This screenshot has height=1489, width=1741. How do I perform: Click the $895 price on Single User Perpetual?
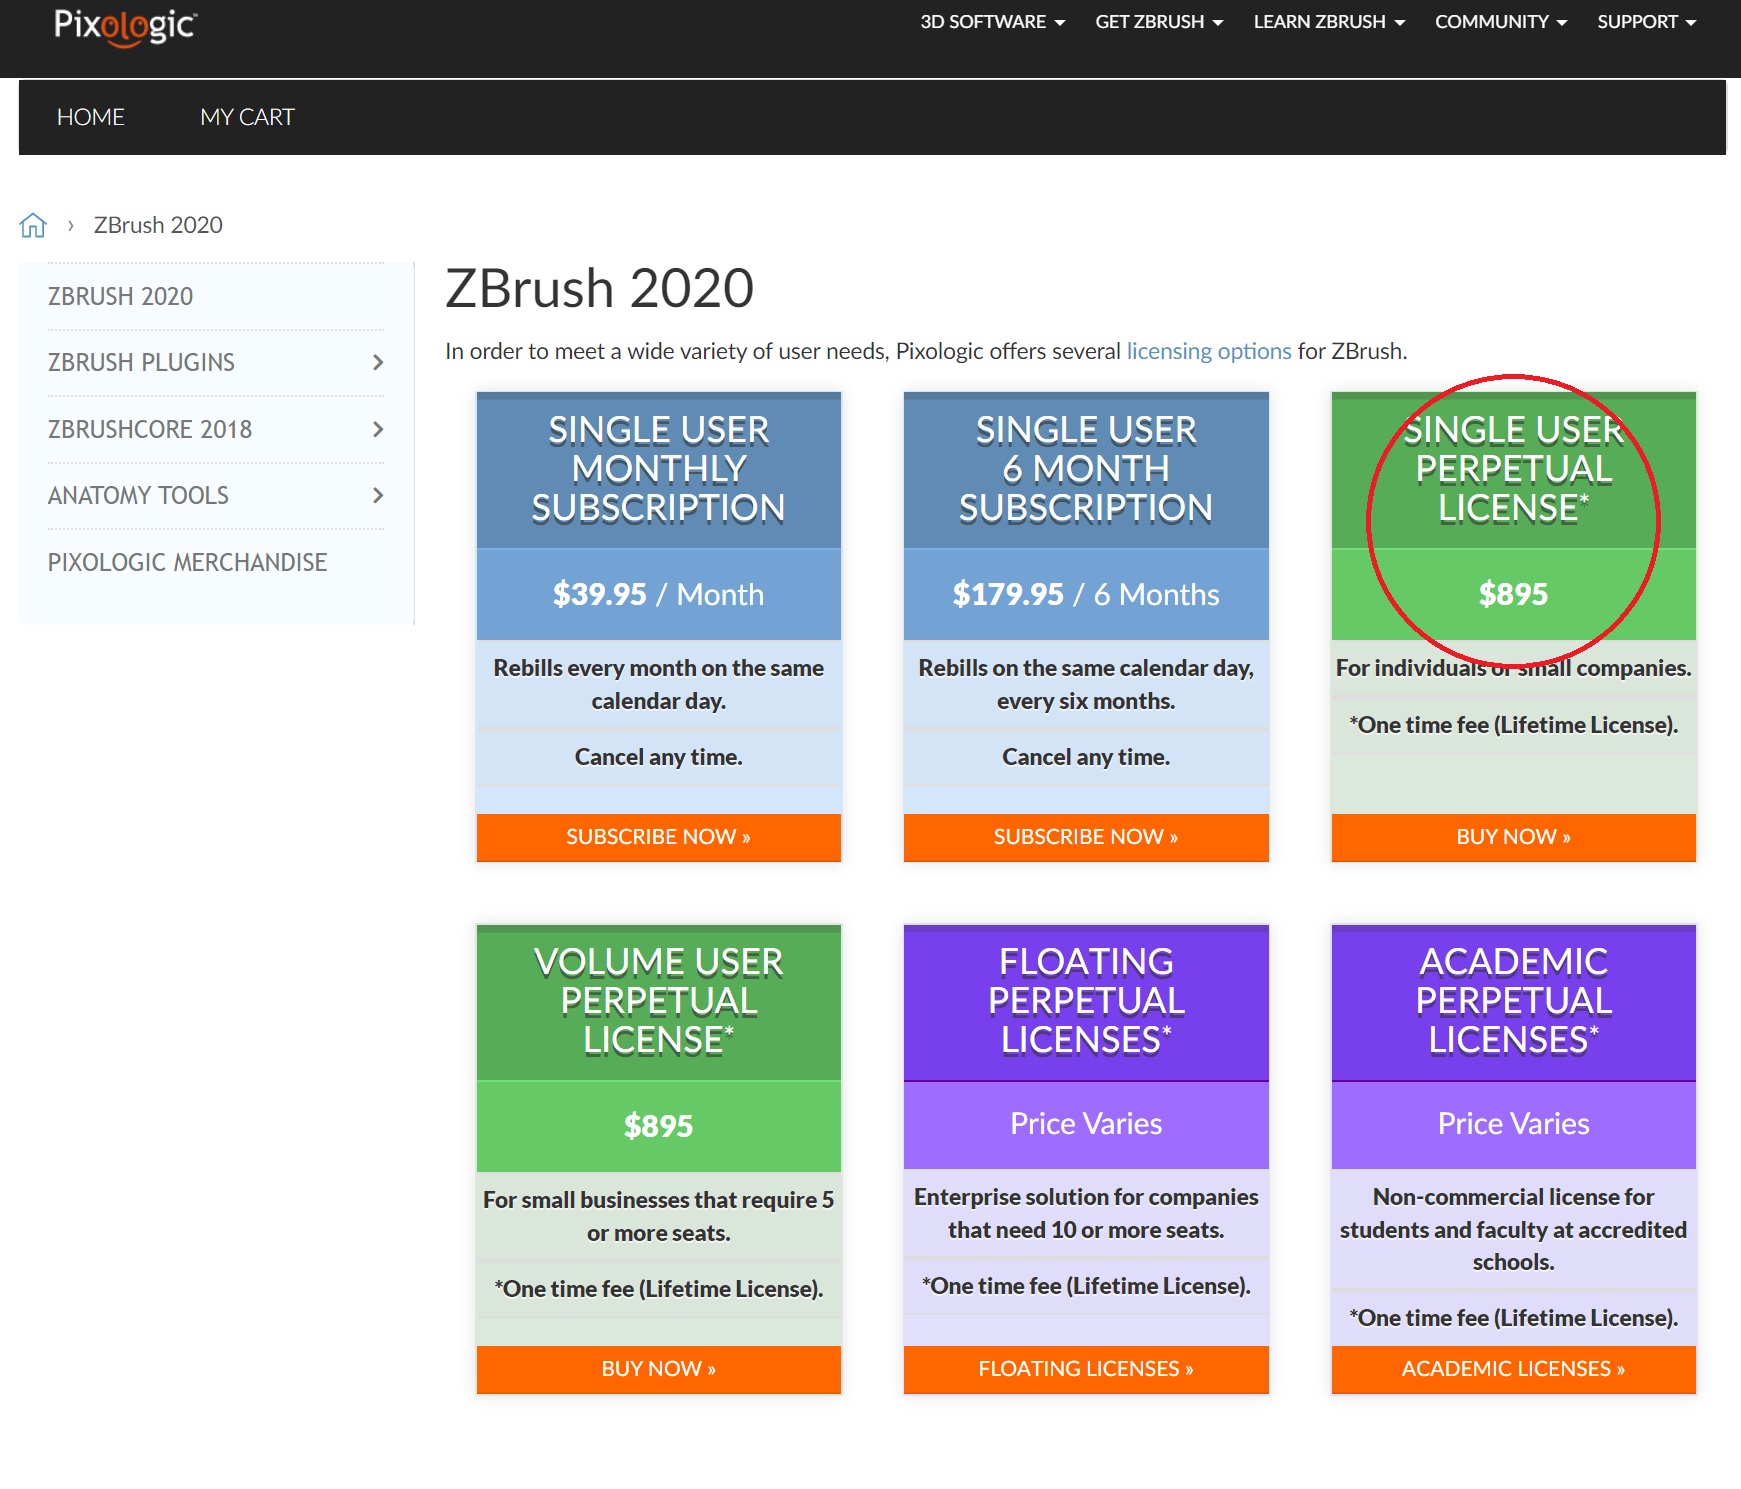click(x=1514, y=595)
